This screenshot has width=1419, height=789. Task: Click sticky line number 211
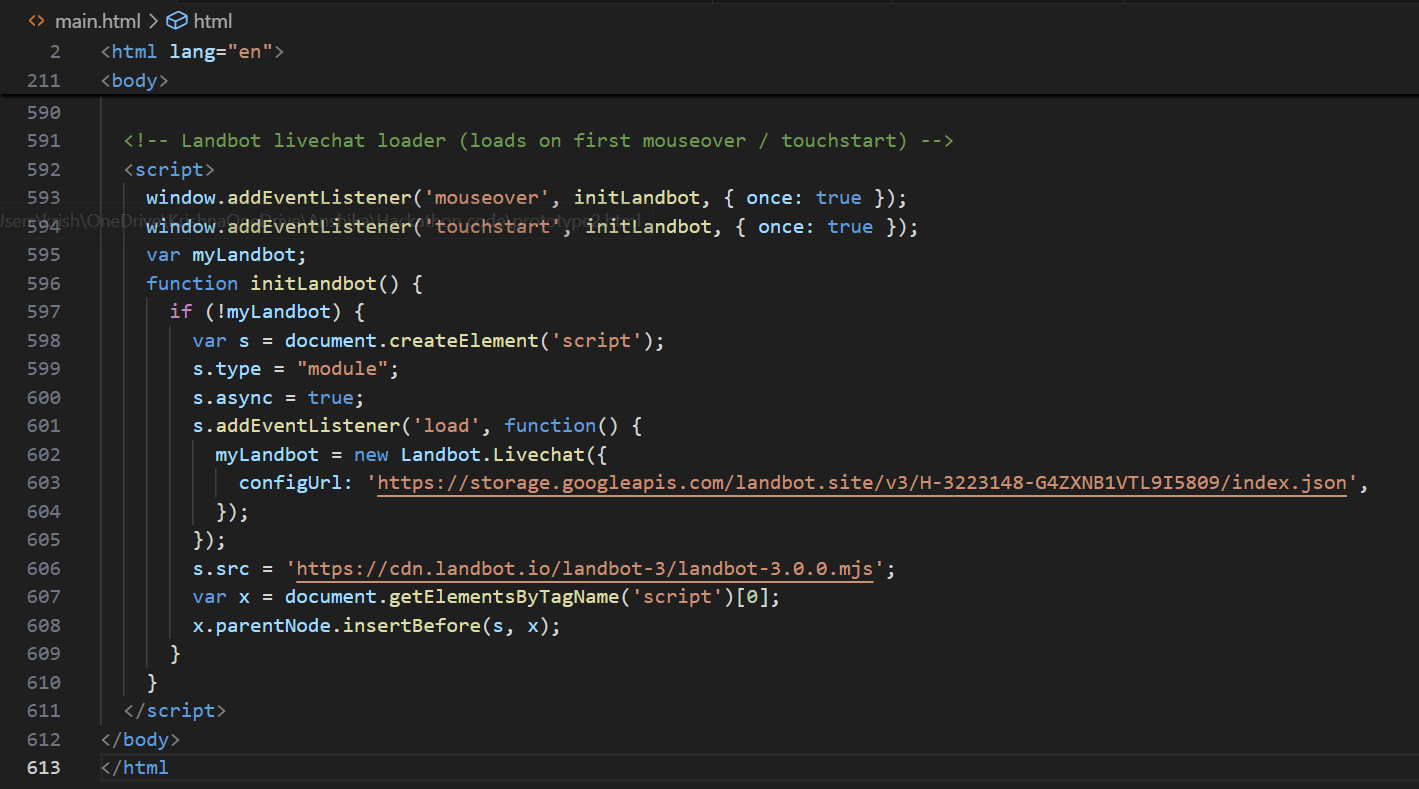tap(44, 80)
